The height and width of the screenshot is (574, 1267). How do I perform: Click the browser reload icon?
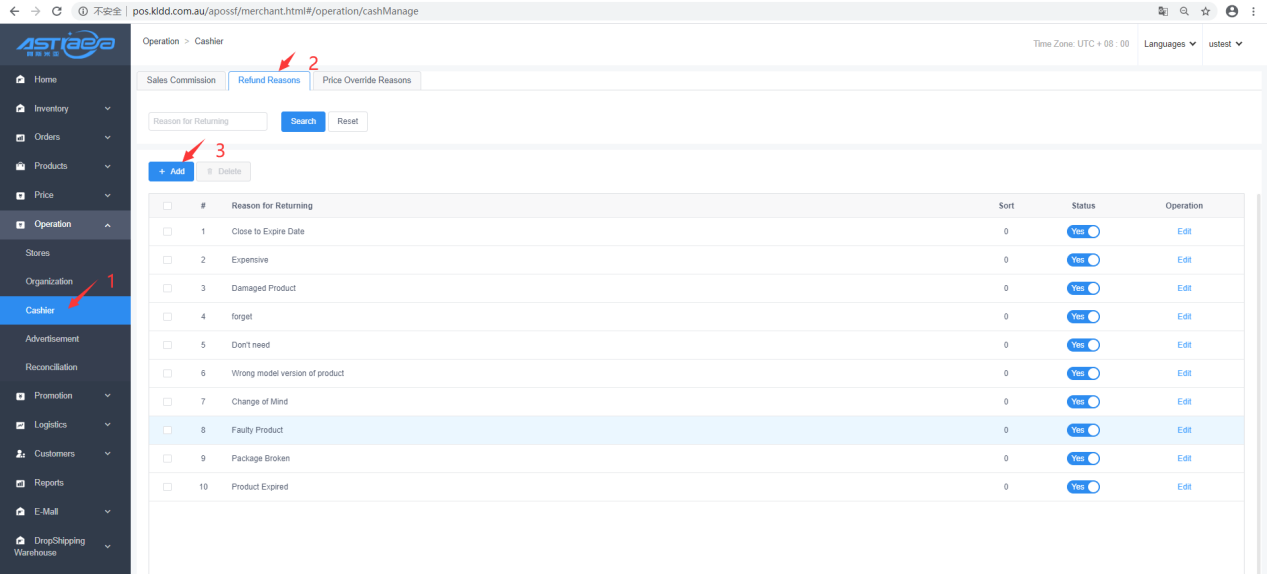pyautogui.click(x=56, y=11)
